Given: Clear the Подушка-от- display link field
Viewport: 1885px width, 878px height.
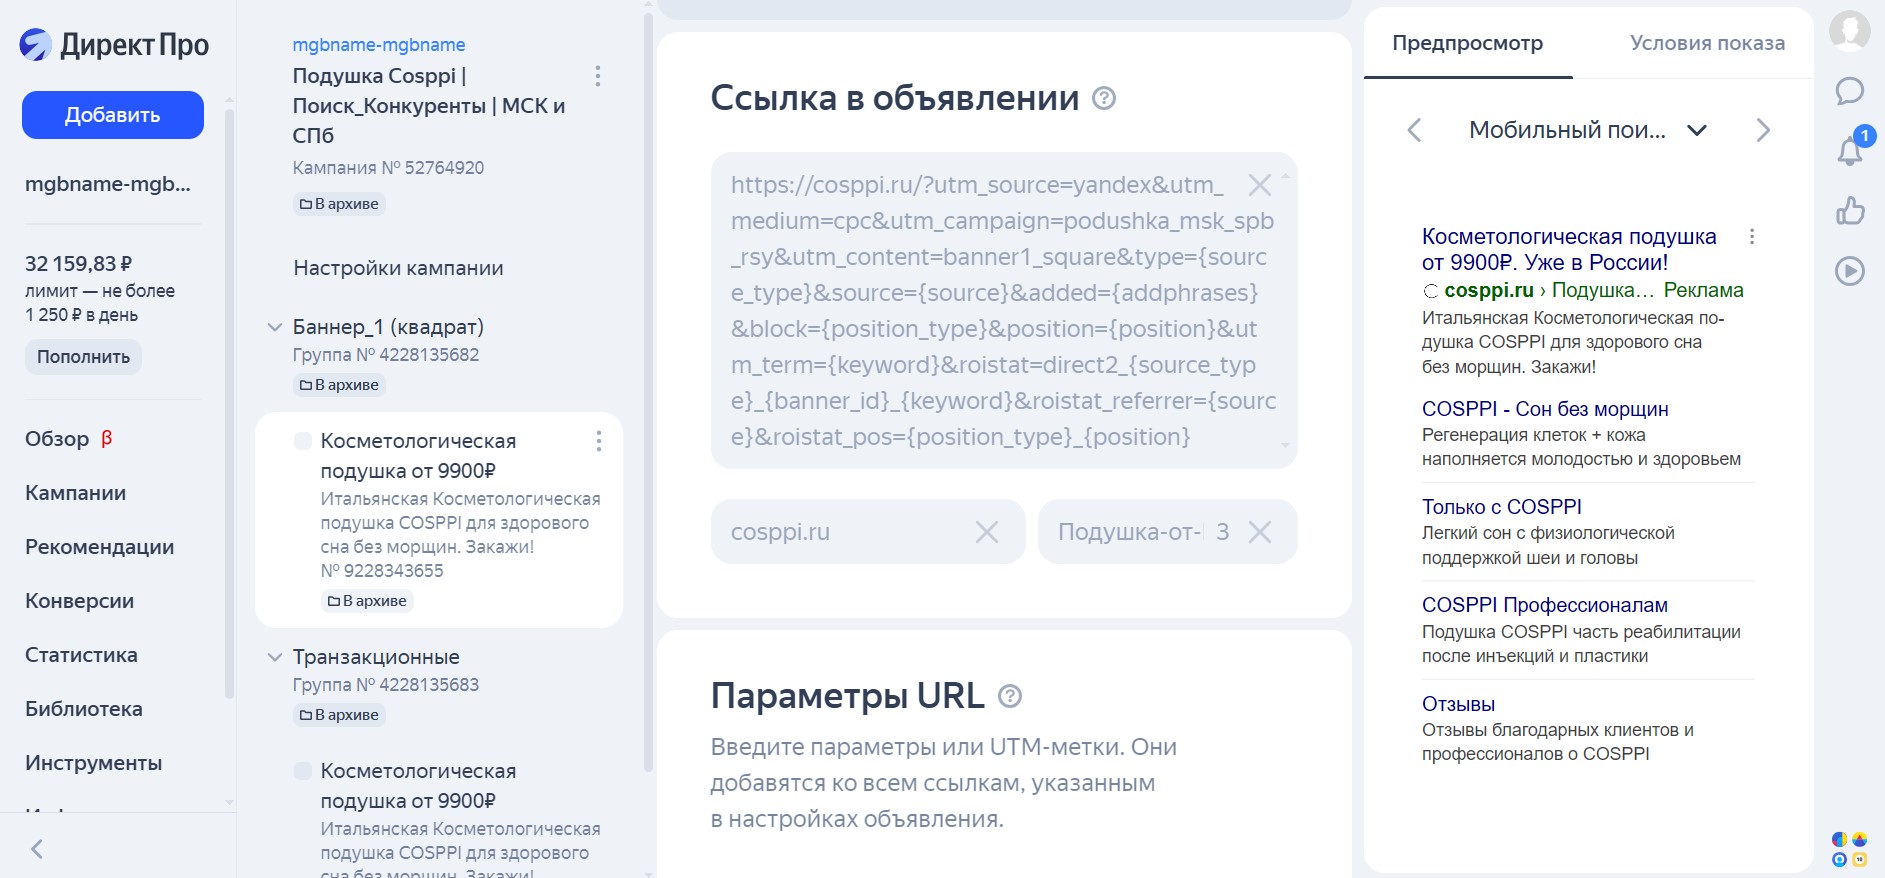Looking at the screenshot, I should pos(1260,532).
